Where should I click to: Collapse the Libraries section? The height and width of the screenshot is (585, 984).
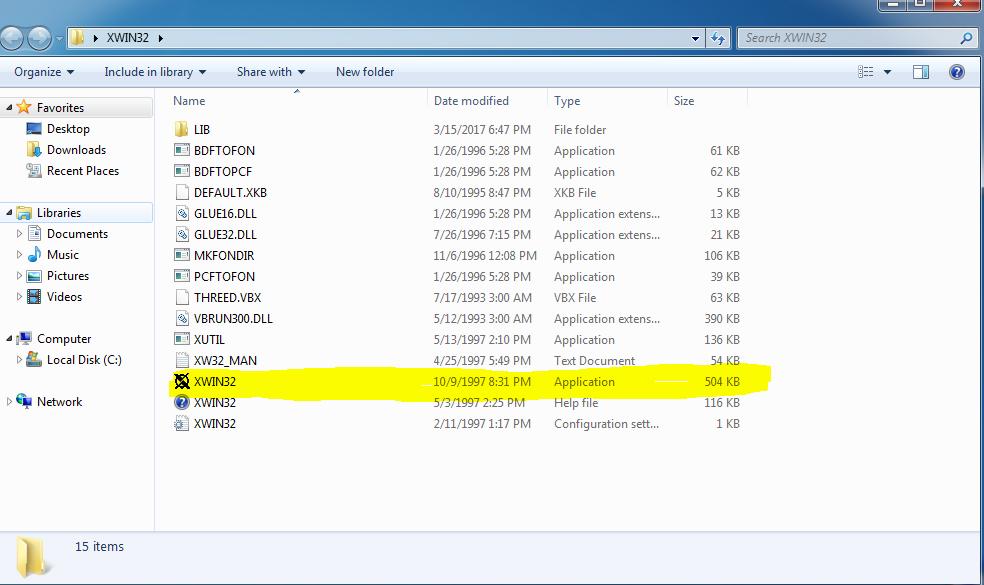pos(9,213)
